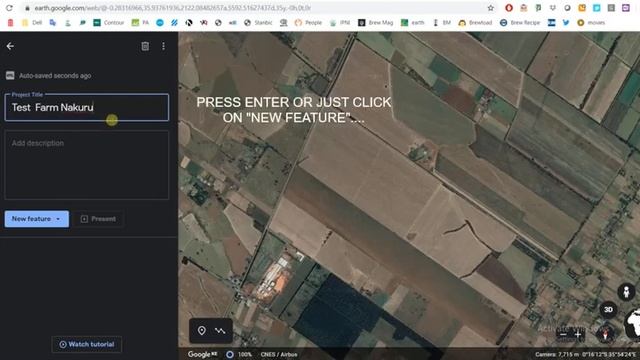
Task: Zoom out with the minus button
Action: [x=563, y=335]
